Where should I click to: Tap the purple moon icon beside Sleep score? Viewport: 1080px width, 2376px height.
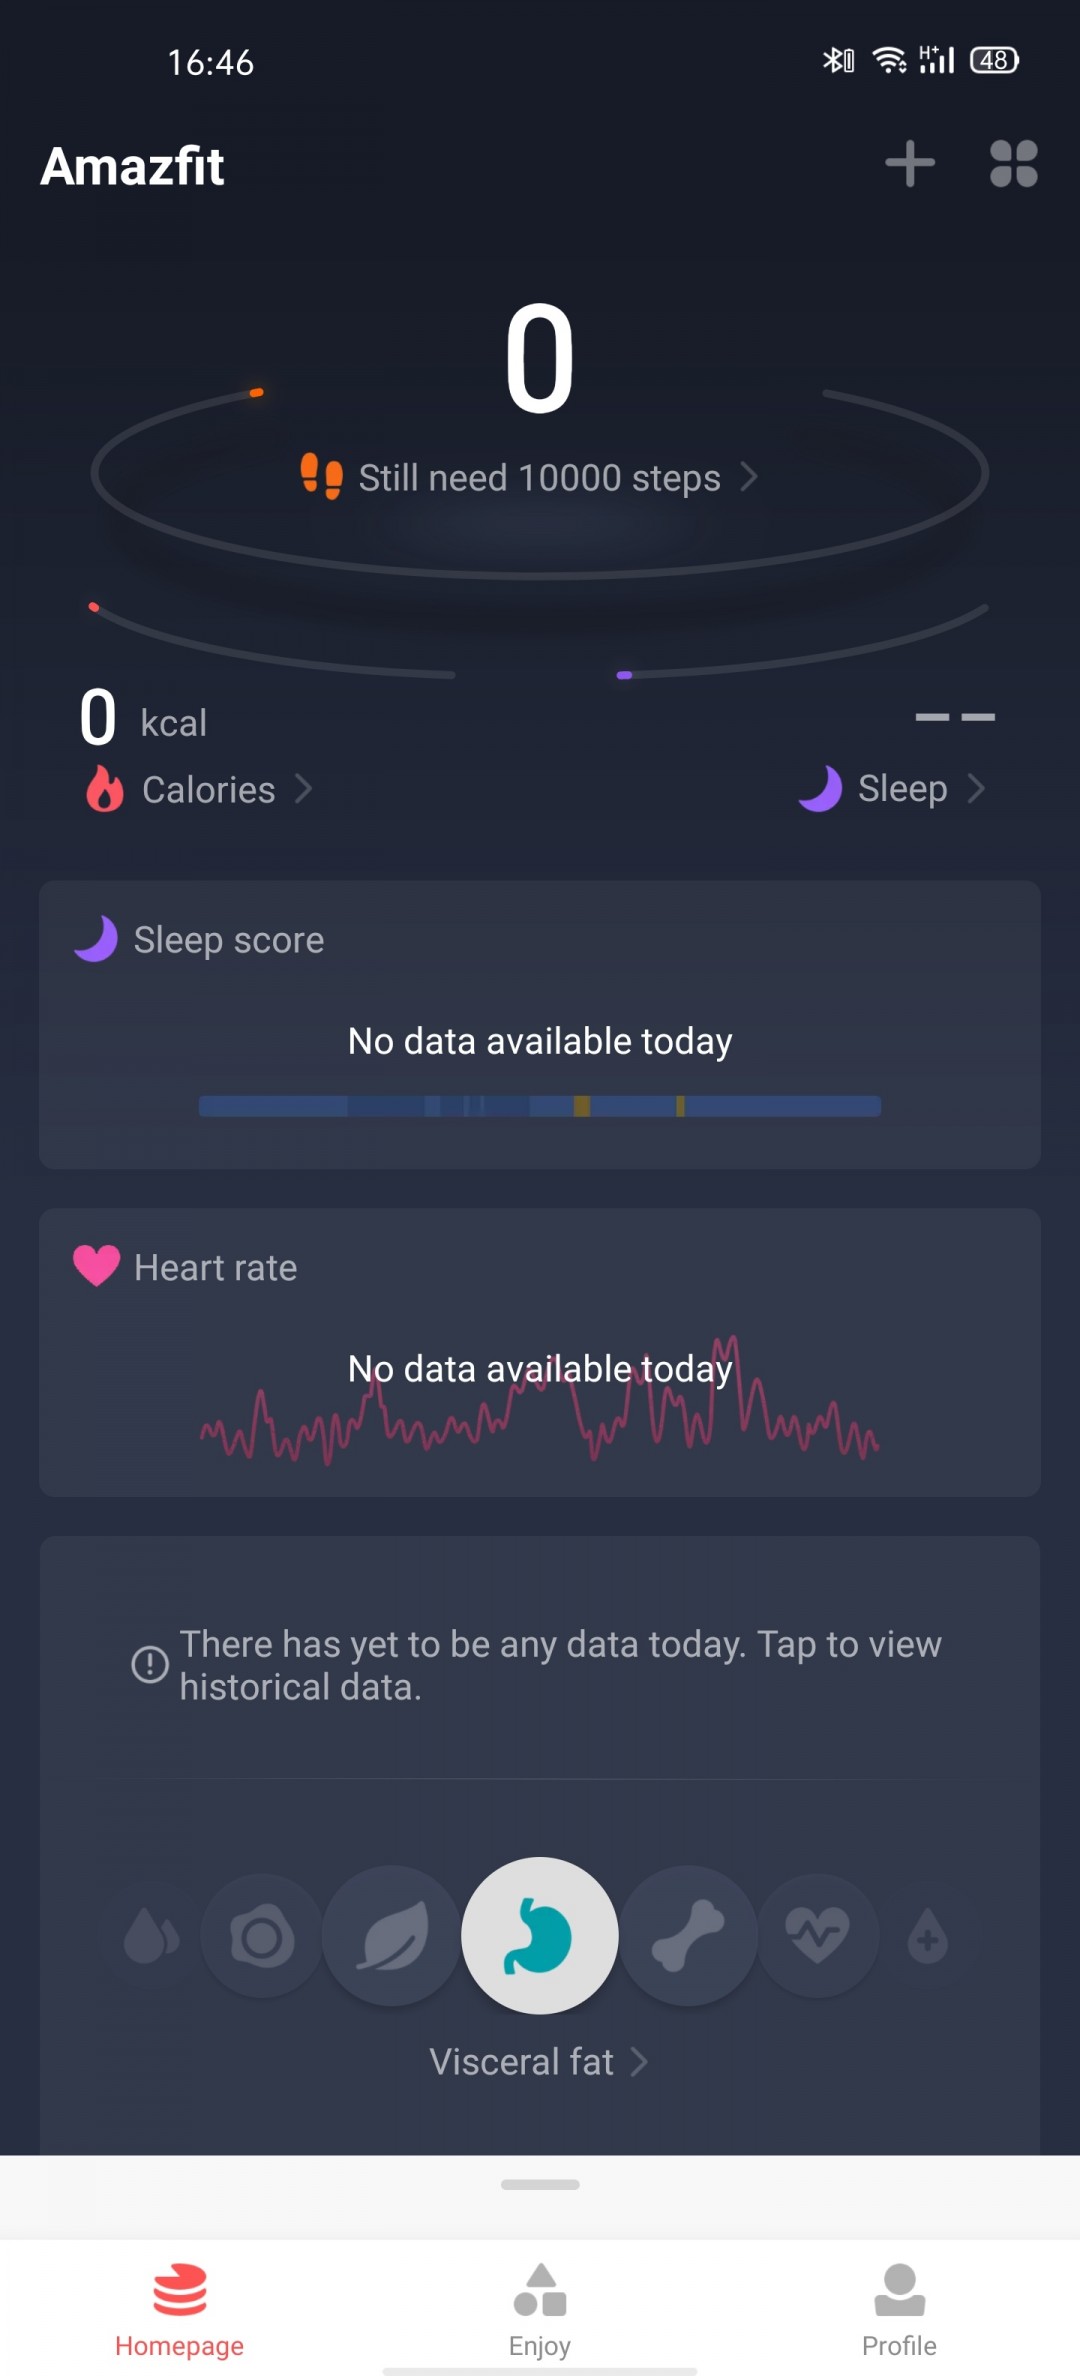pyautogui.click(x=95, y=939)
